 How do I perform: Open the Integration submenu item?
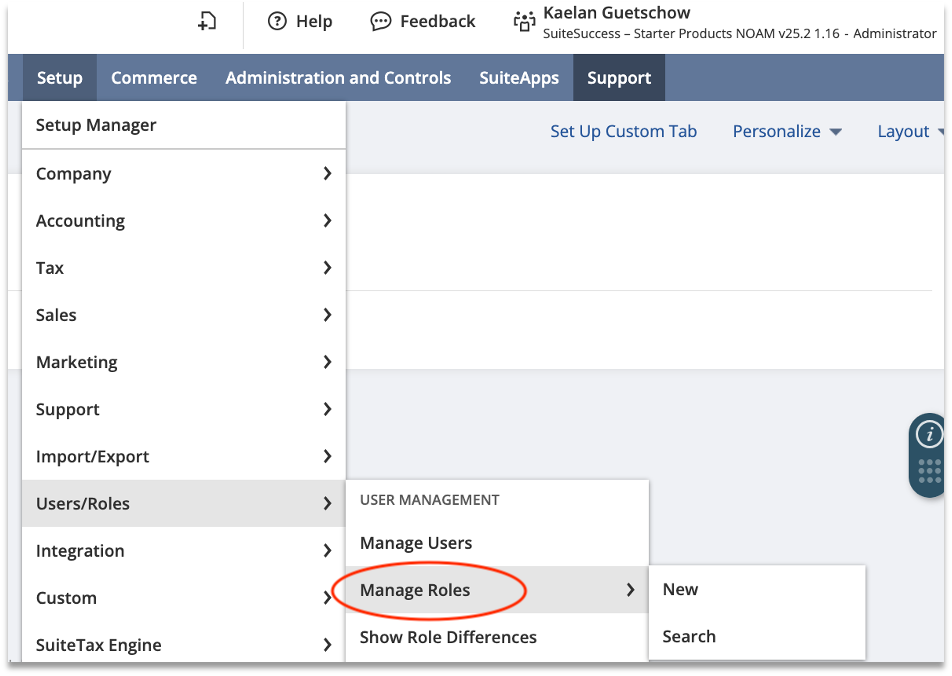pyautogui.click(x=184, y=551)
